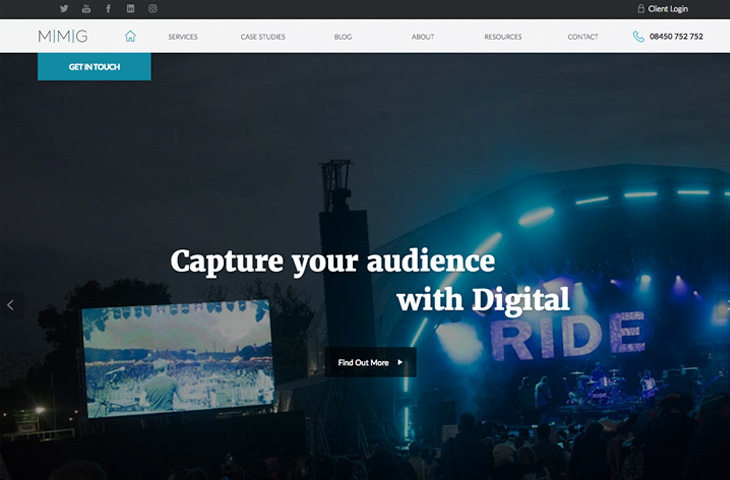Click the phone handset icon
This screenshot has height=480, width=730.
point(638,36)
